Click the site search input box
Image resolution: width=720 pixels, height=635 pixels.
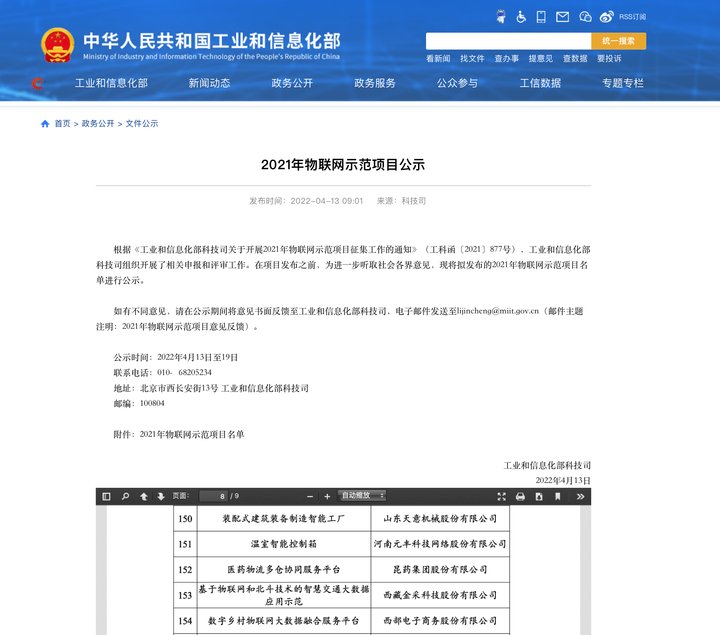click(508, 41)
